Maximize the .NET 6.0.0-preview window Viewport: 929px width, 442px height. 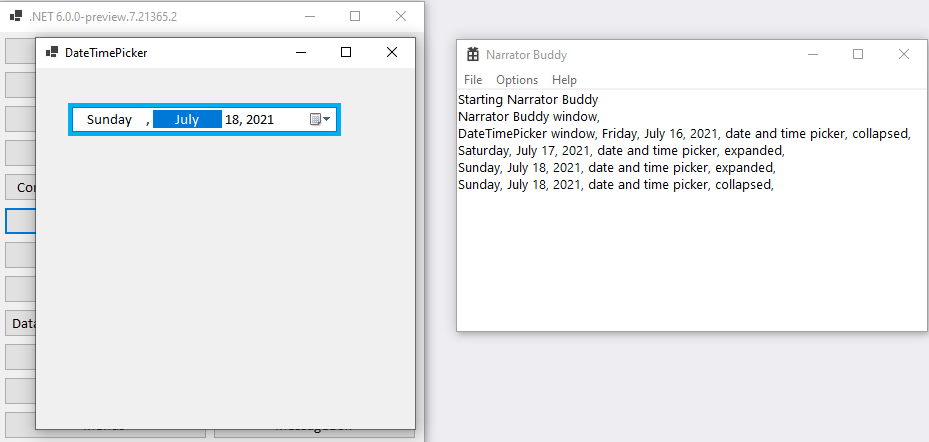[355, 17]
